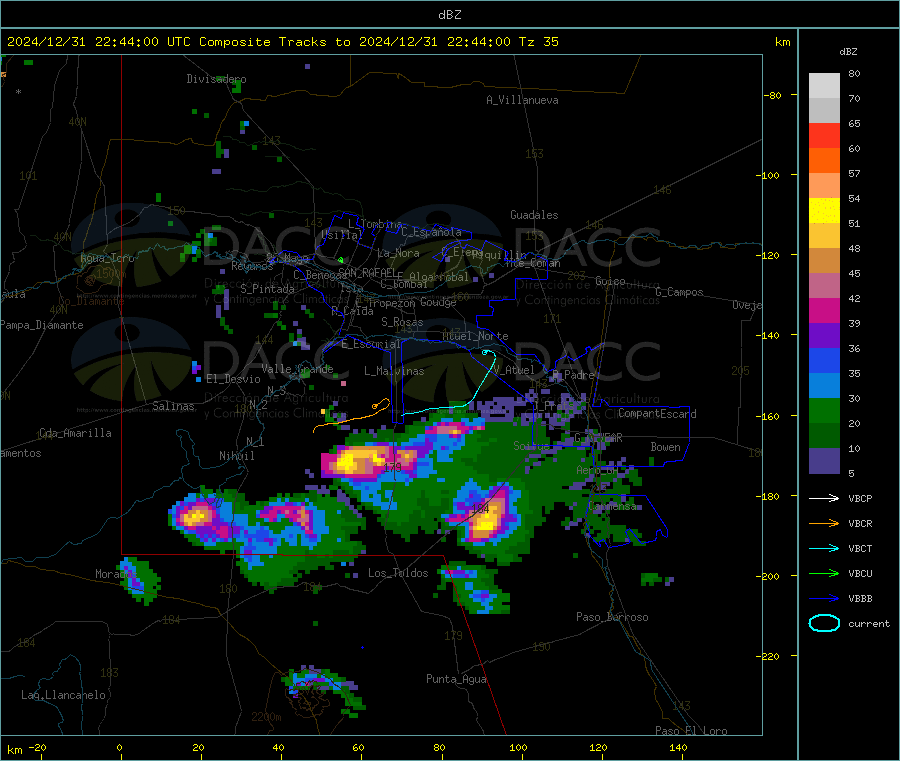The width and height of the screenshot is (900, 761).
Task: Click the 'dBZ' title at top
Action: (x=449, y=14)
